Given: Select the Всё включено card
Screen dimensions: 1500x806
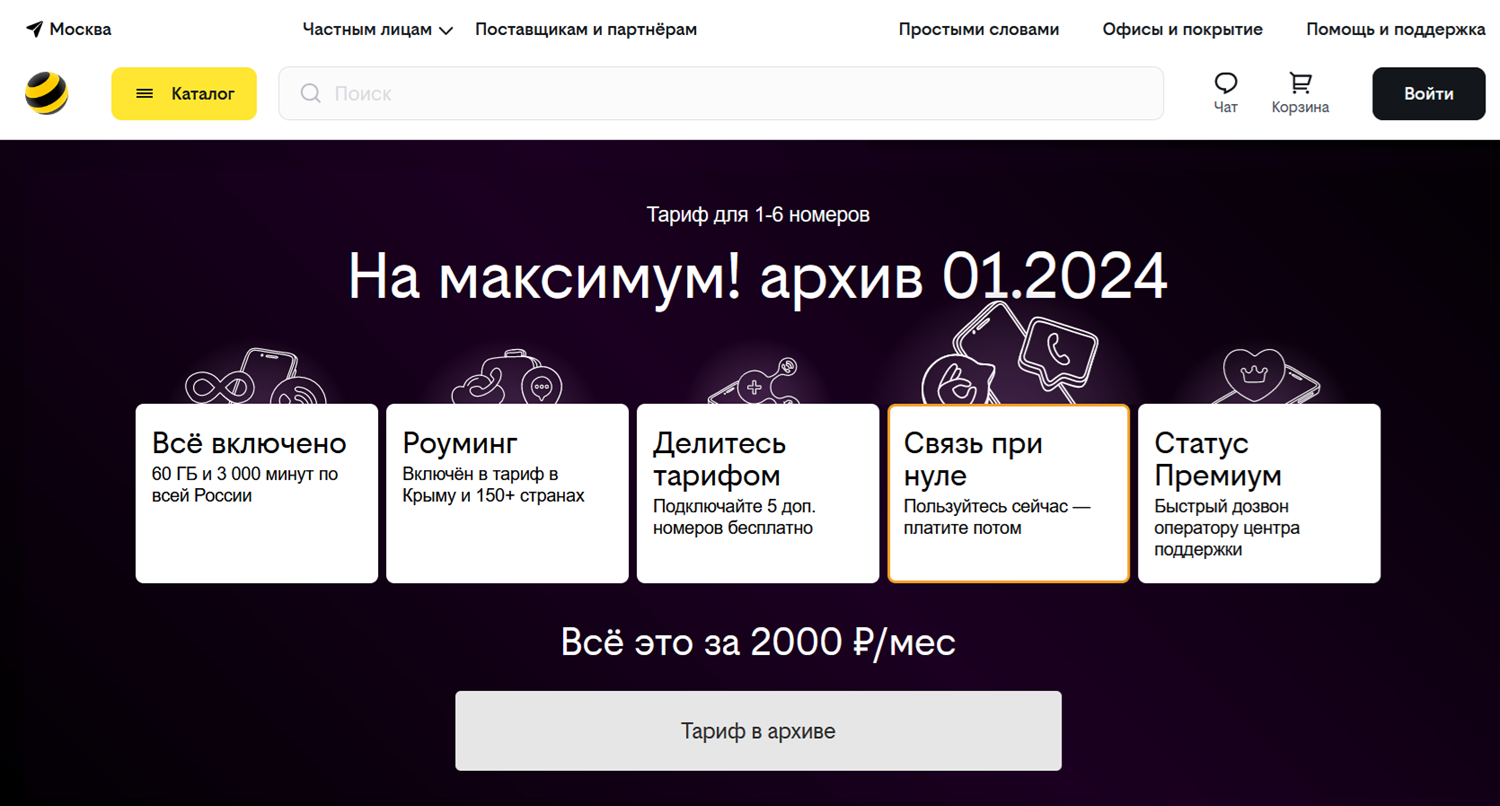Looking at the screenshot, I should (257, 493).
